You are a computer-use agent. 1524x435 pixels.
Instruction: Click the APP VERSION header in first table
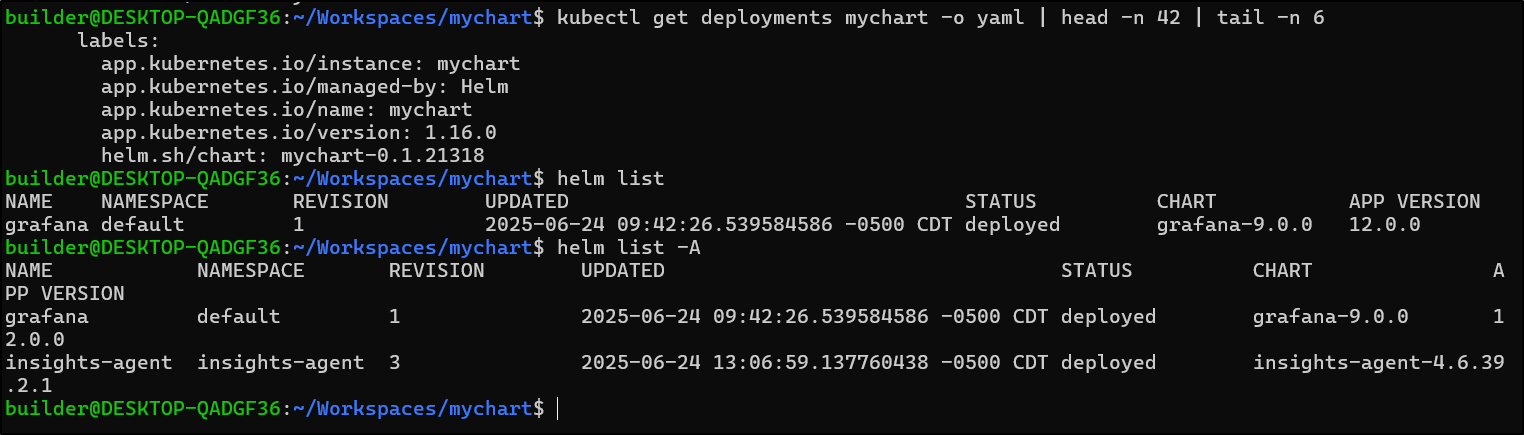(x=1414, y=201)
